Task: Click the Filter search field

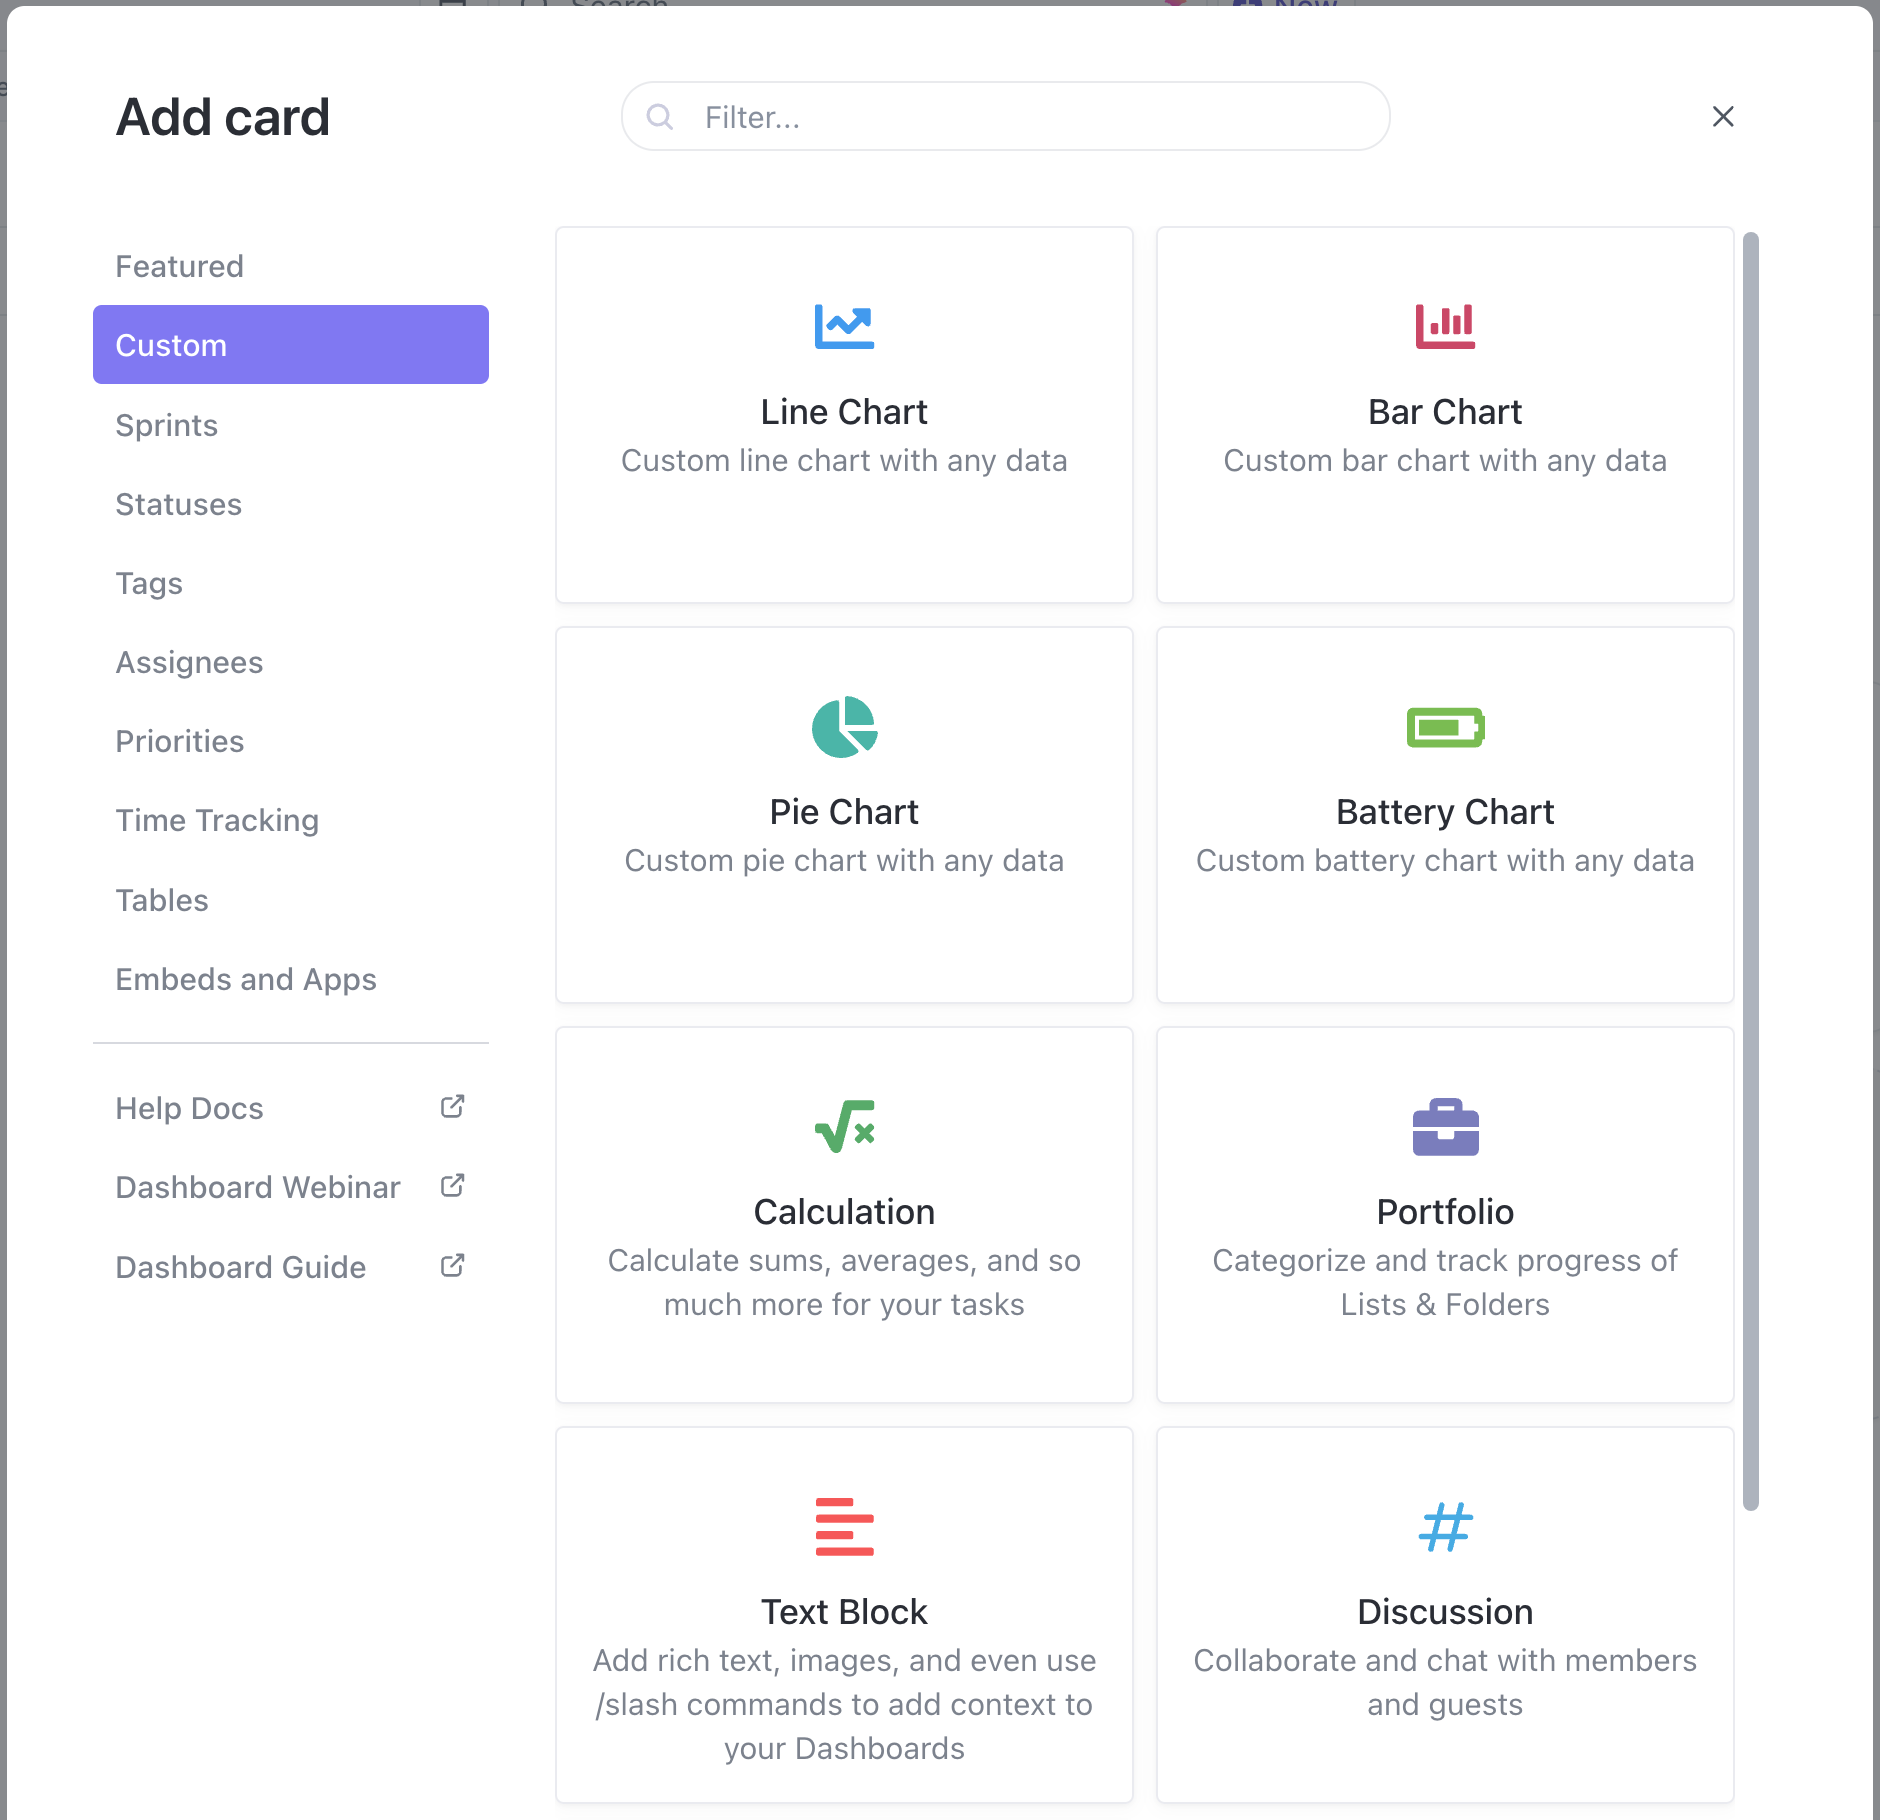Action: click(x=1005, y=117)
